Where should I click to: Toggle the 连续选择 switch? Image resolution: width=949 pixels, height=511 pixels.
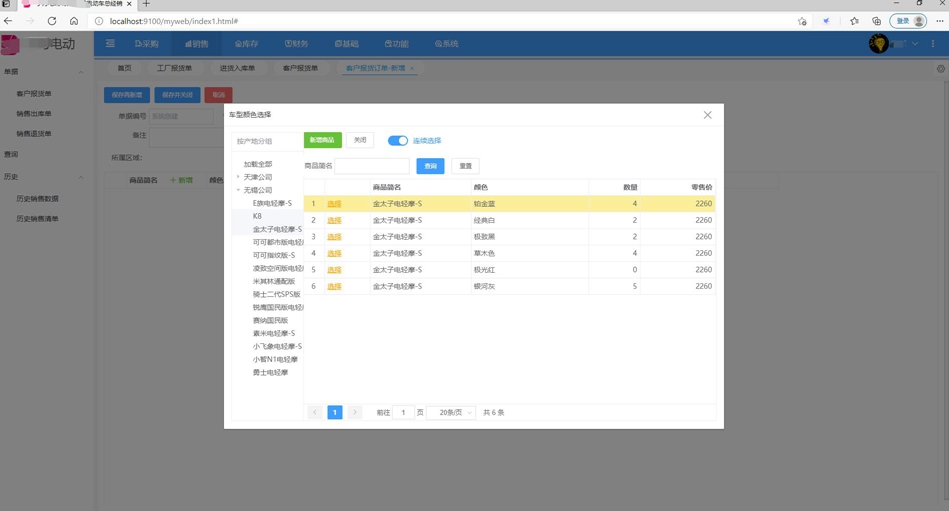coord(398,141)
